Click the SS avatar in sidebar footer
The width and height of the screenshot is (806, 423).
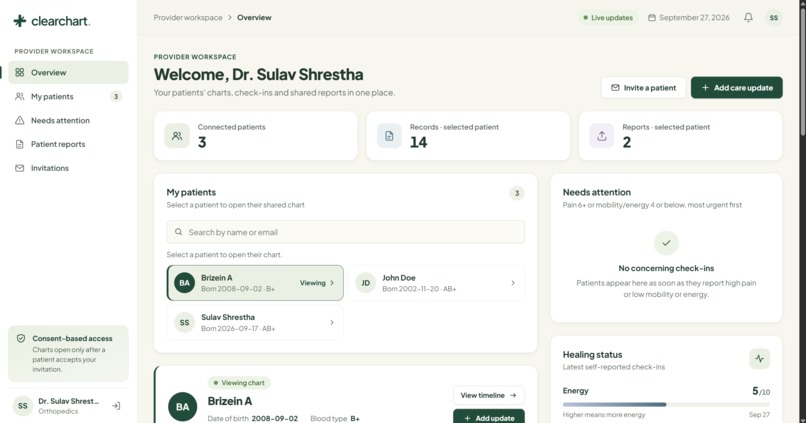pyautogui.click(x=23, y=406)
